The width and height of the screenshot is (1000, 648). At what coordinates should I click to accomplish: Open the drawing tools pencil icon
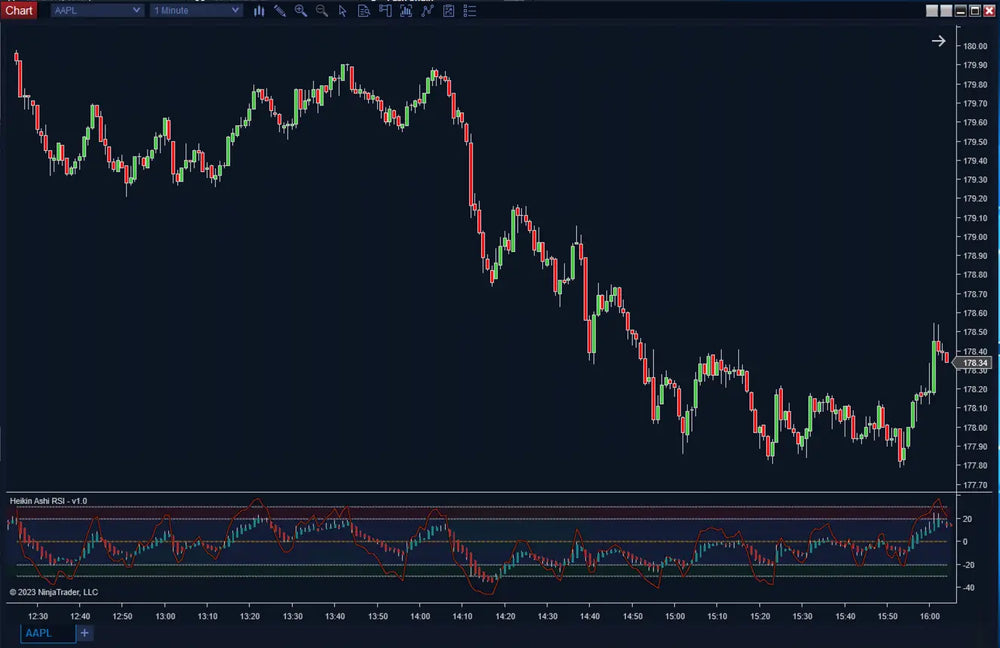click(279, 11)
